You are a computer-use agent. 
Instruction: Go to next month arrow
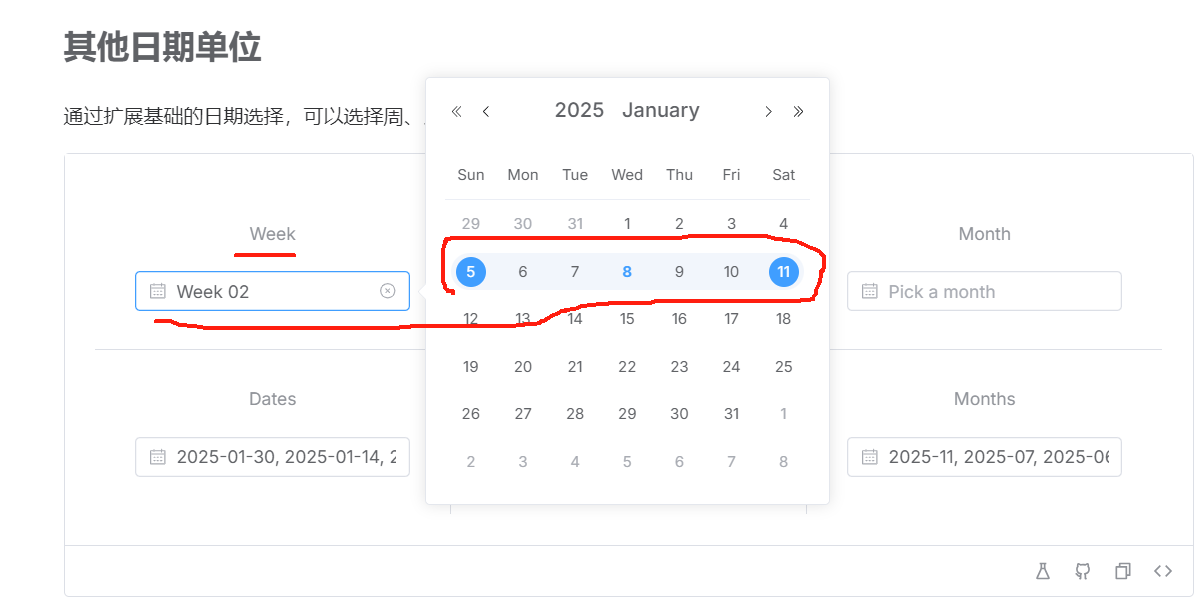(768, 112)
